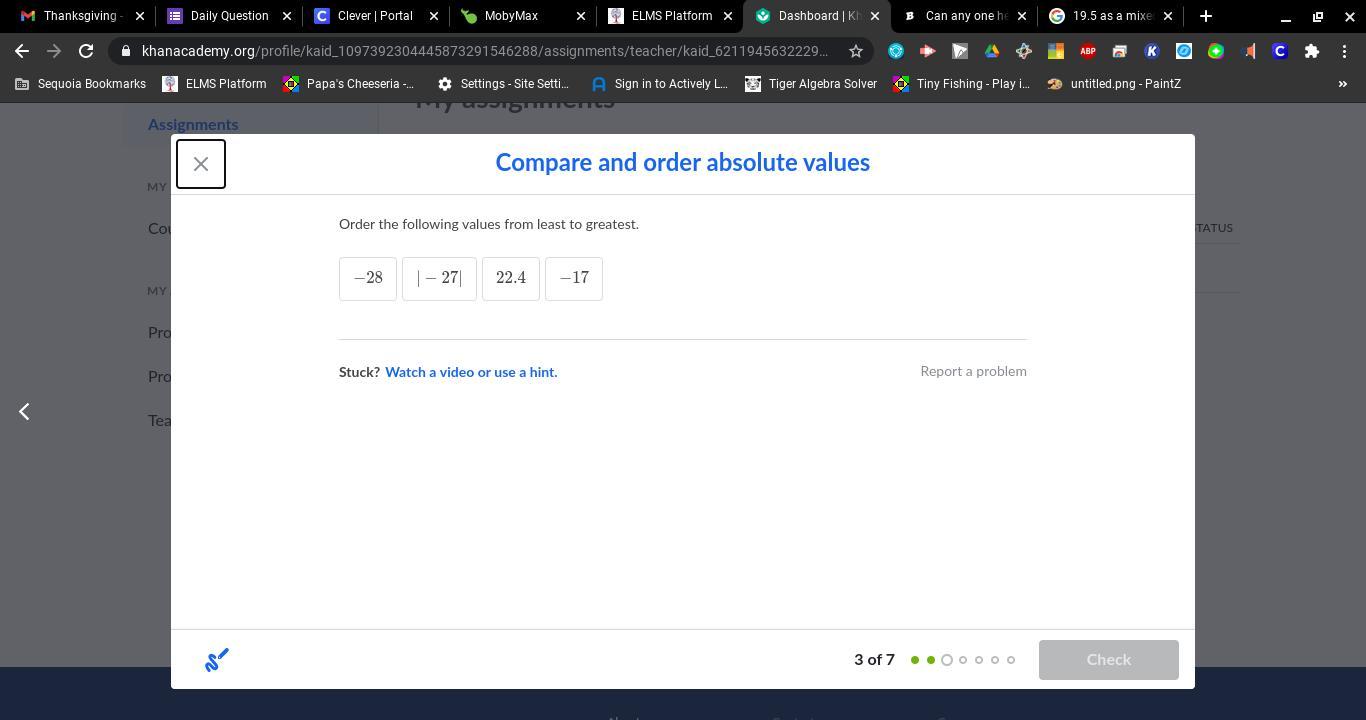Click the current third progress dot

947,660
